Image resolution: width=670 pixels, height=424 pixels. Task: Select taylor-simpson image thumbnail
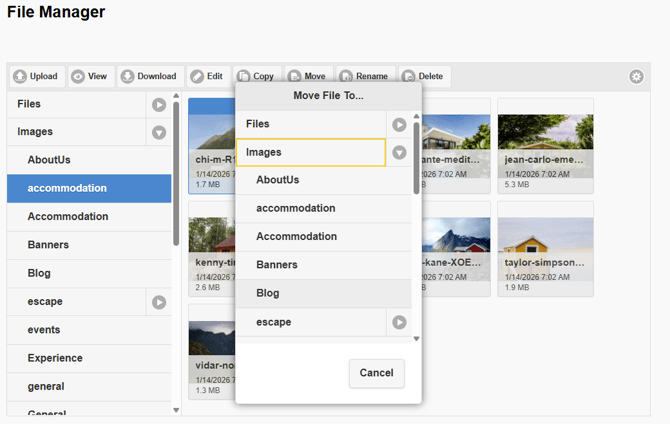pos(546,249)
